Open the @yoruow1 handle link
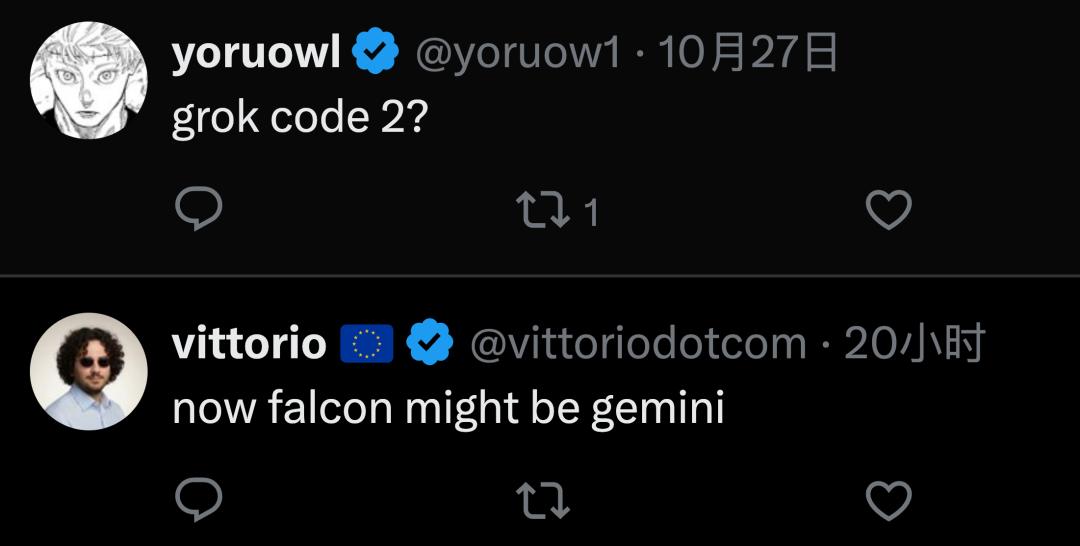Image resolution: width=1080 pixels, height=546 pixels. pyautogui.click(x=517, y=54)
